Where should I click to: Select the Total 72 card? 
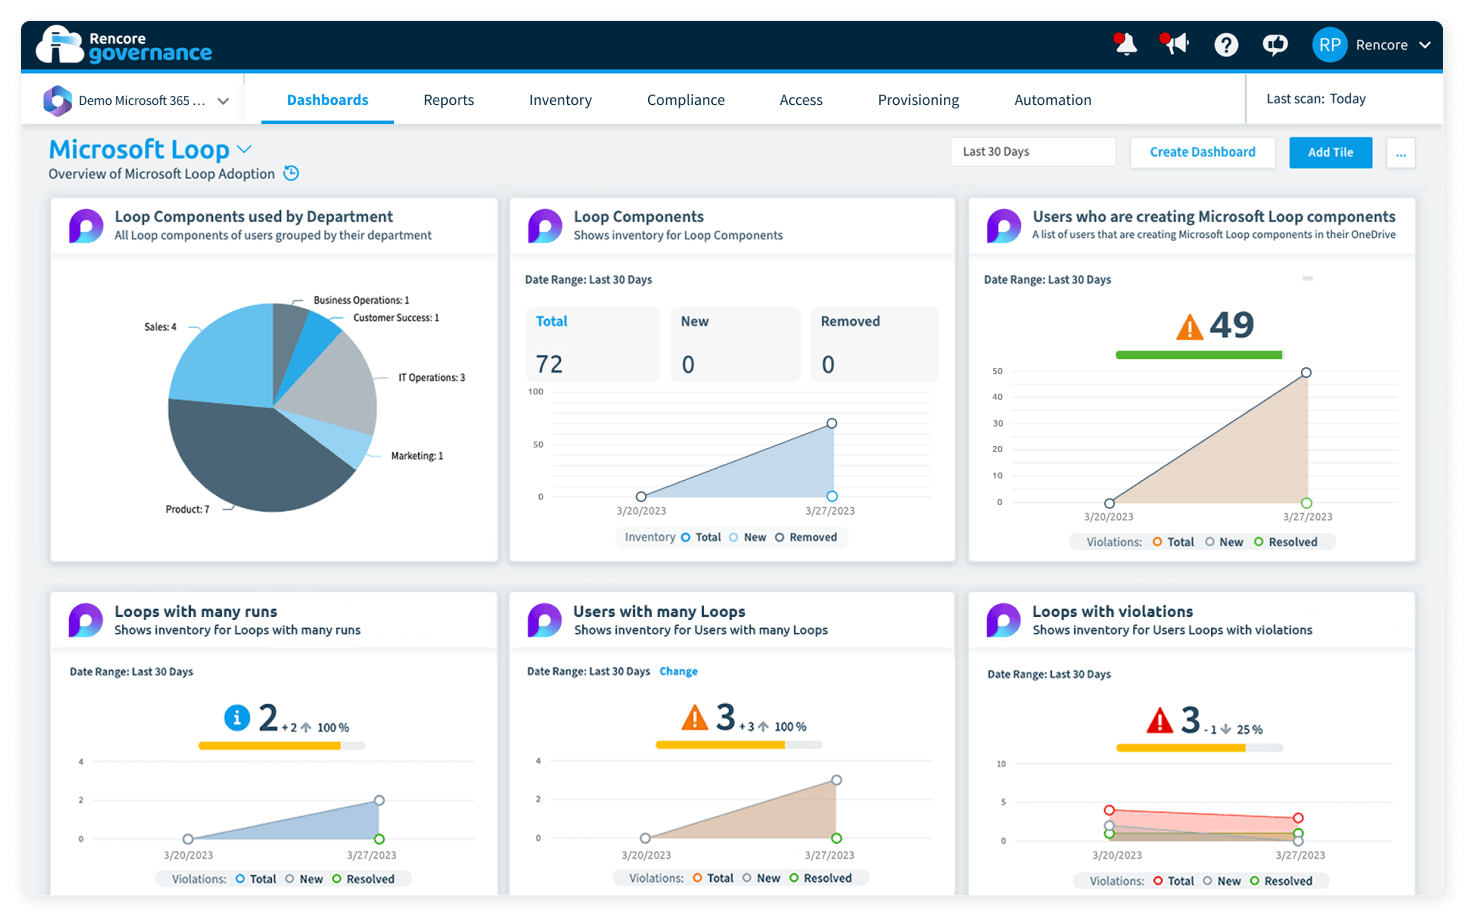[592, 344]
